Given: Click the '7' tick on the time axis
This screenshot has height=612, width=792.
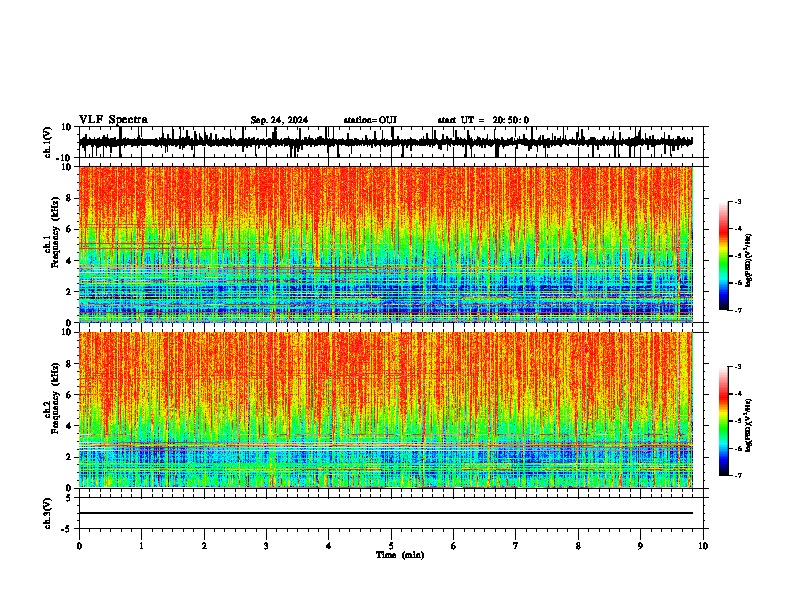Looking at the screenshot, I should 516,546.
